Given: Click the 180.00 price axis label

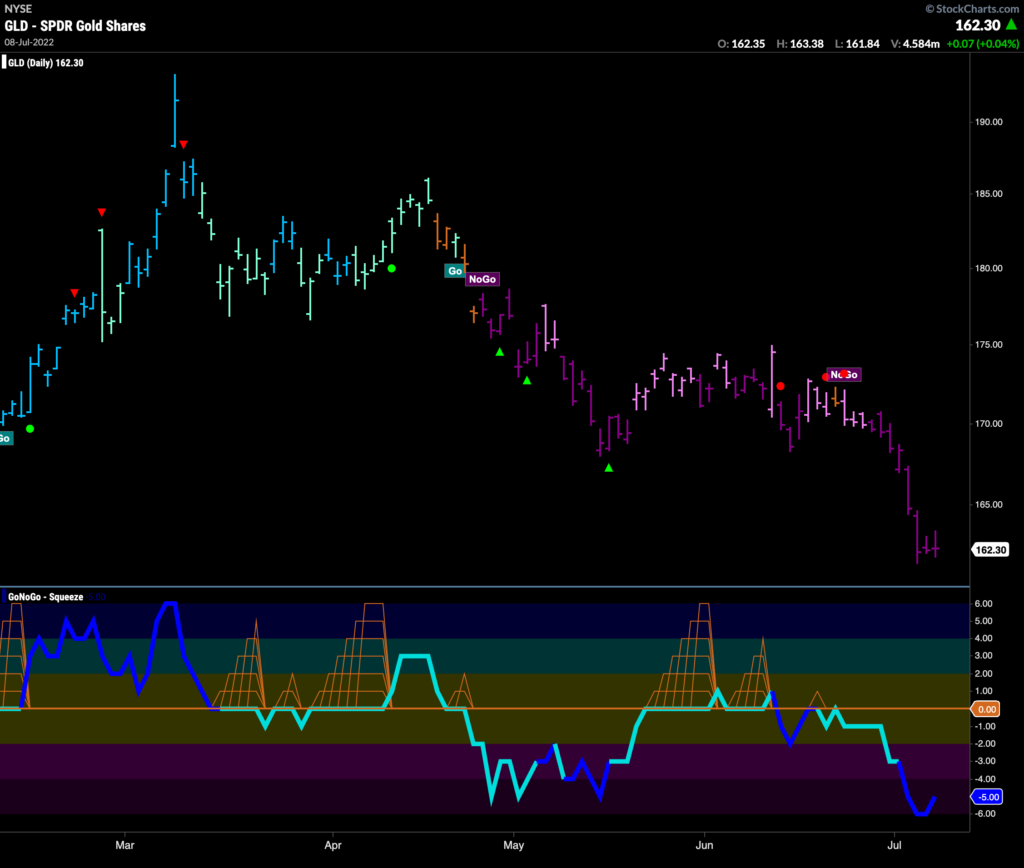Looking at the screenshot, I should point(989,268).
